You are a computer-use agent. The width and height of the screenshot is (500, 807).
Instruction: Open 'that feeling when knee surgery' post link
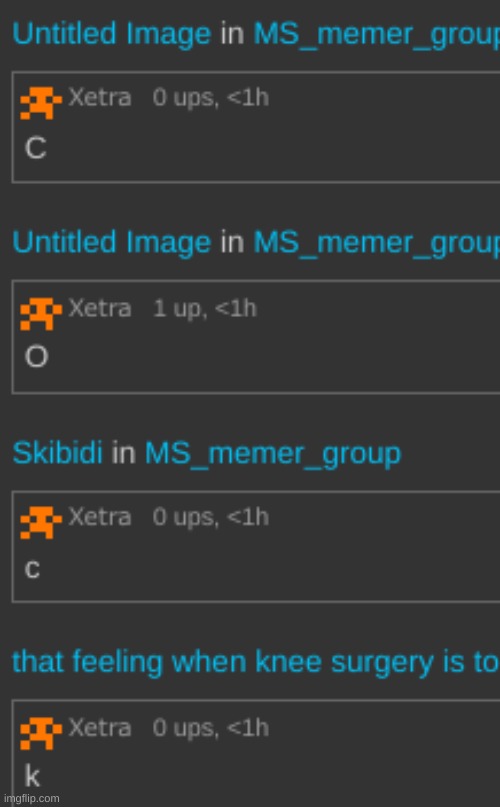click(256, 662)
